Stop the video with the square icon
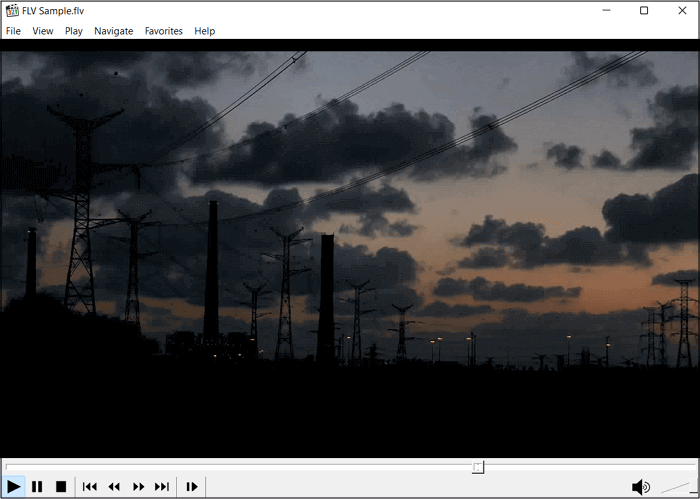700x499 pixels. pos(61,487)
